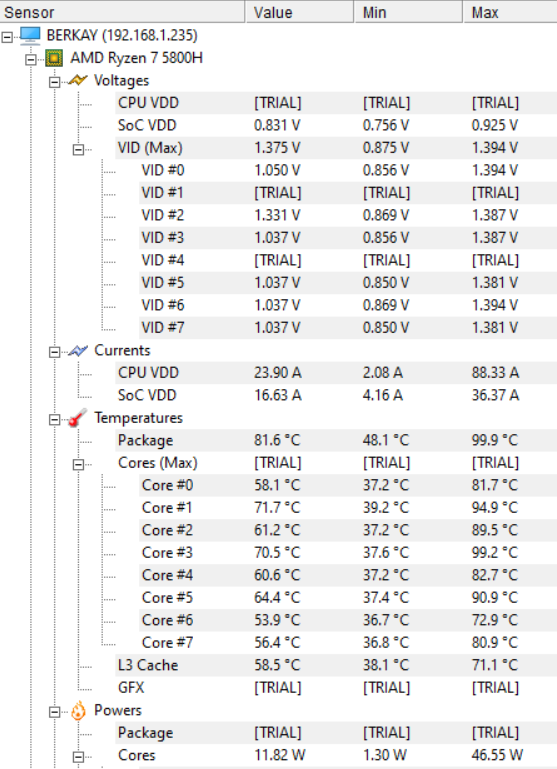Collapse the Voltages group
557x769 pixels.
point(54,82)
